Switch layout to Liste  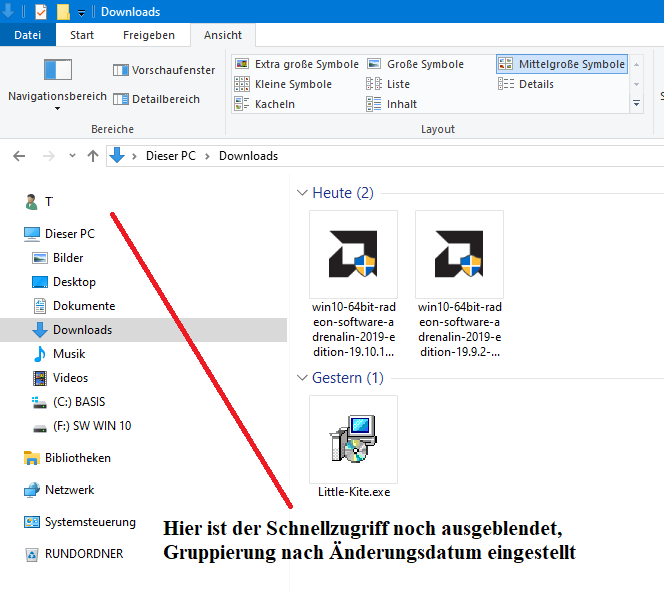coord(388,84)
